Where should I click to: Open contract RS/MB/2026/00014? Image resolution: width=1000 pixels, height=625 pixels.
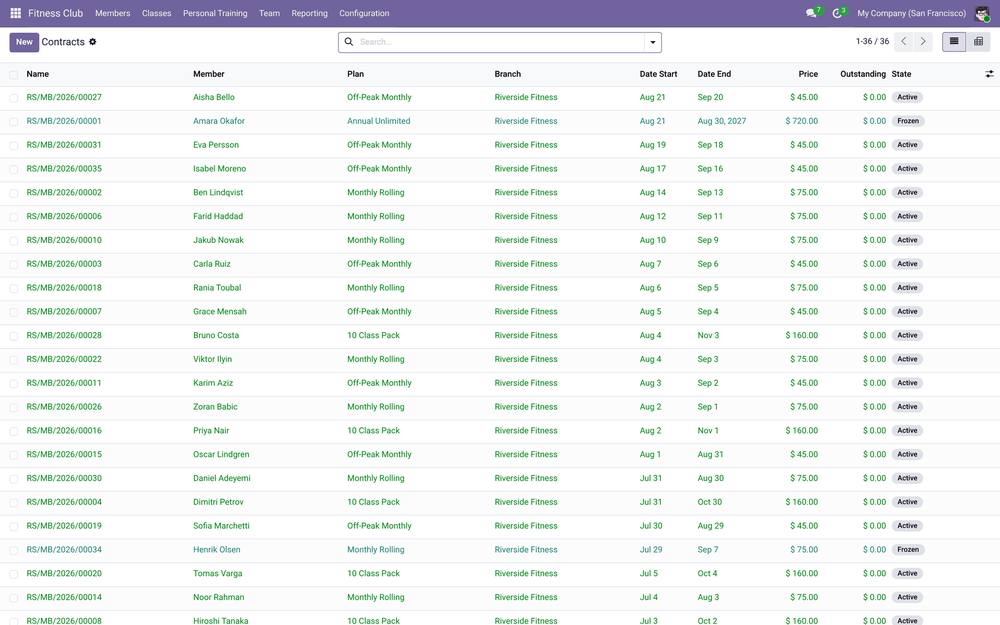64,598
